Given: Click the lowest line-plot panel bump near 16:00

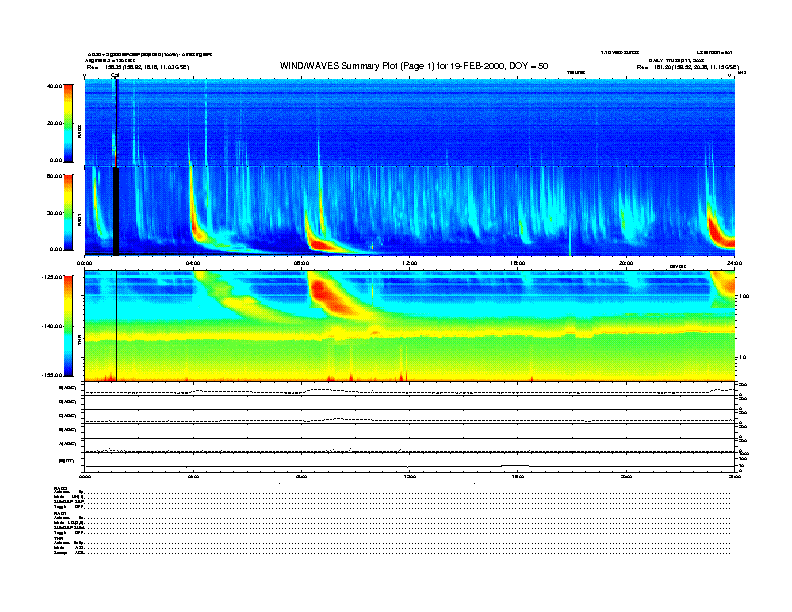Looking at the screenshot, I should click(515, 465).
